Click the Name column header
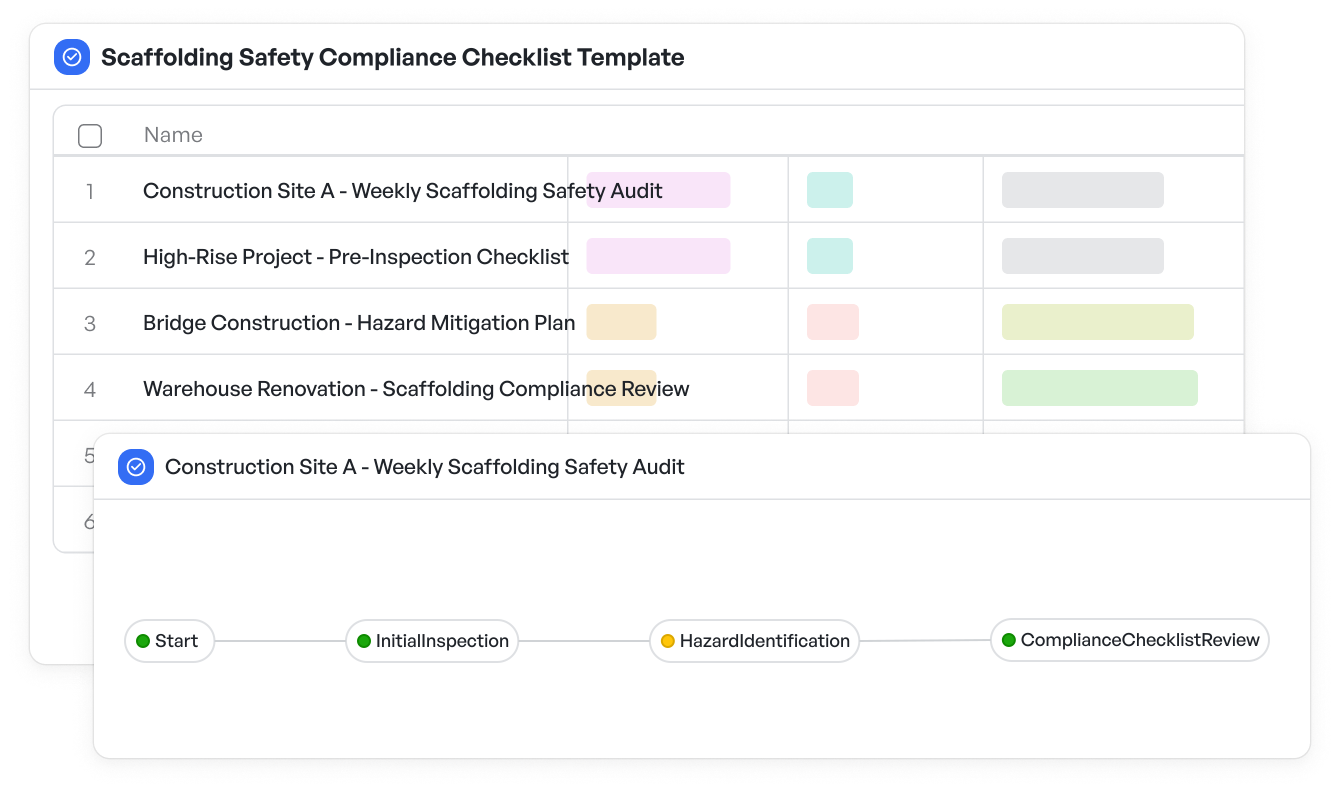 point(173,135)
